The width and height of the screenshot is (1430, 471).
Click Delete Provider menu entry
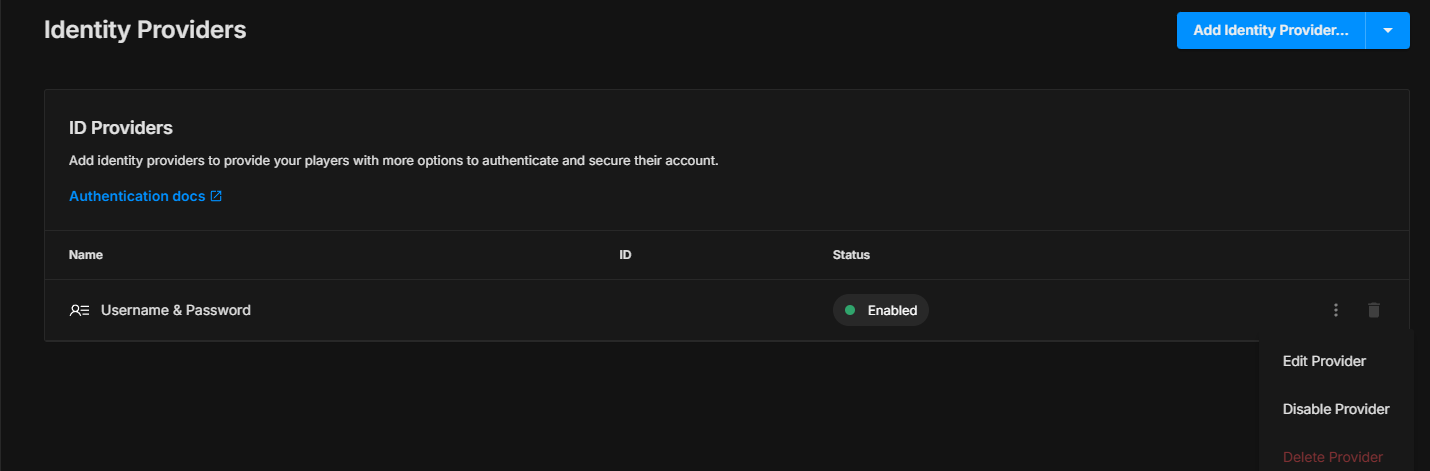point(1333,457)
